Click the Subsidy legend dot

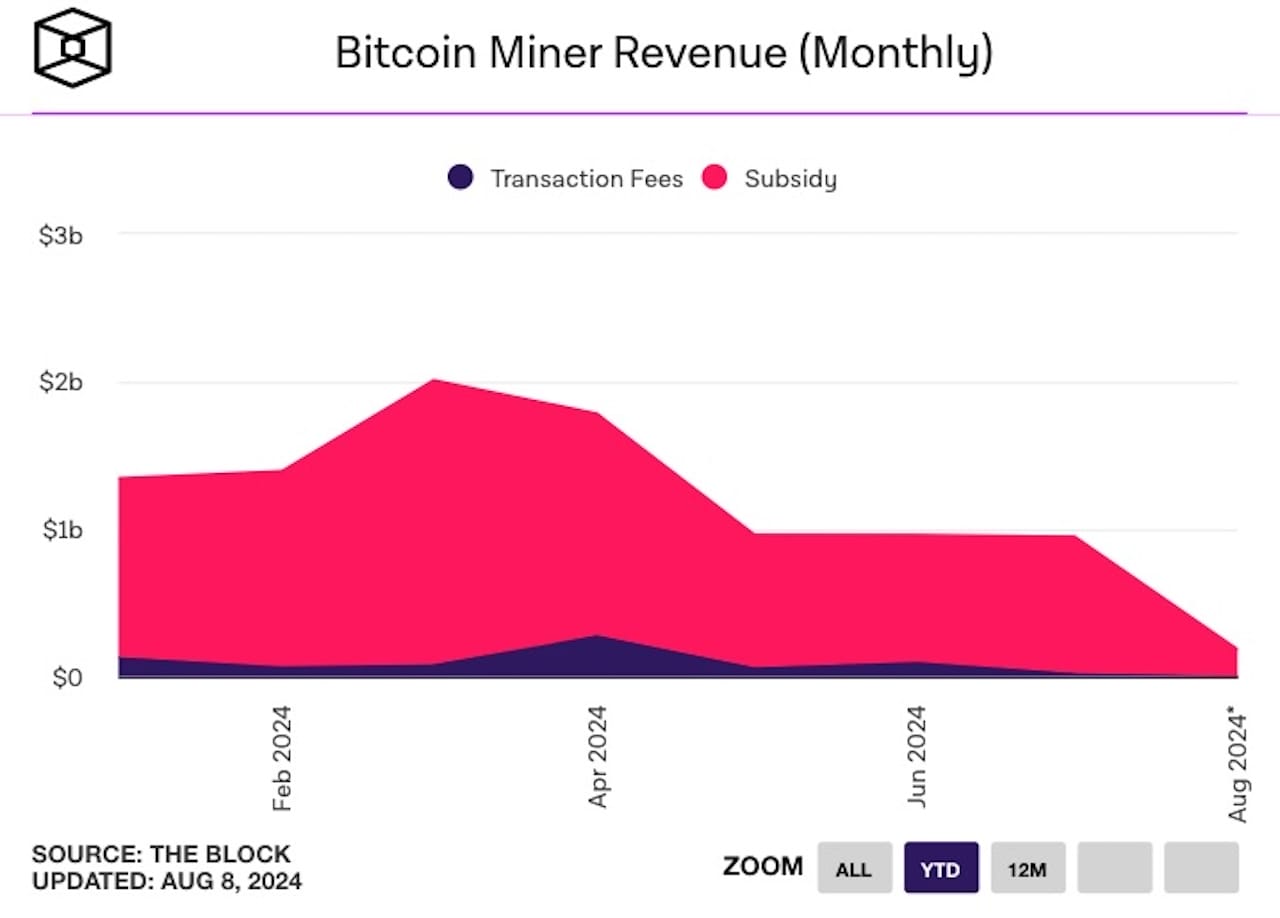[716, 178]
